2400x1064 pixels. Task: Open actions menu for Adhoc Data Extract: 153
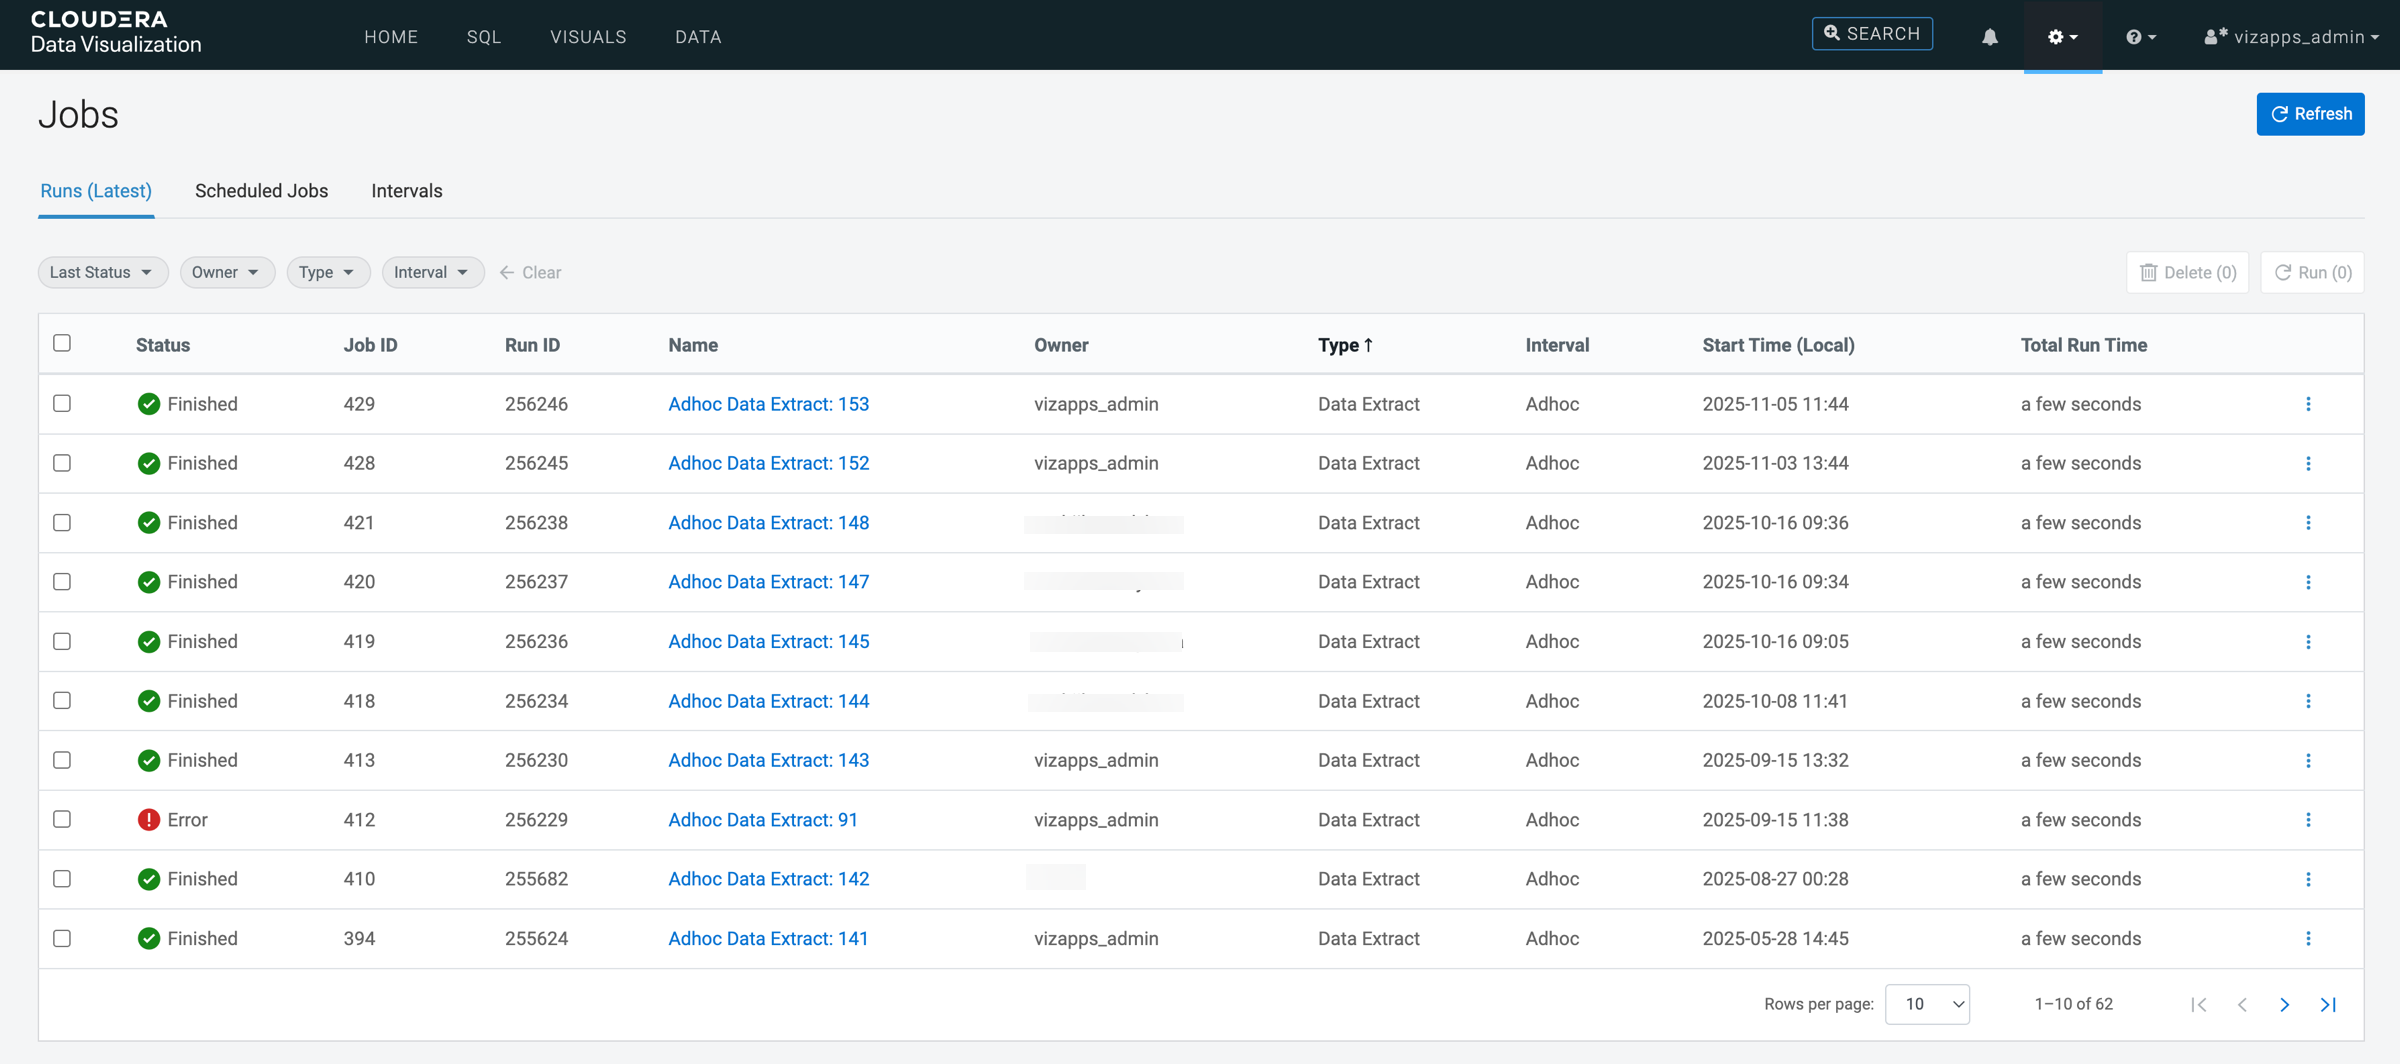(x=2308, y=404)
